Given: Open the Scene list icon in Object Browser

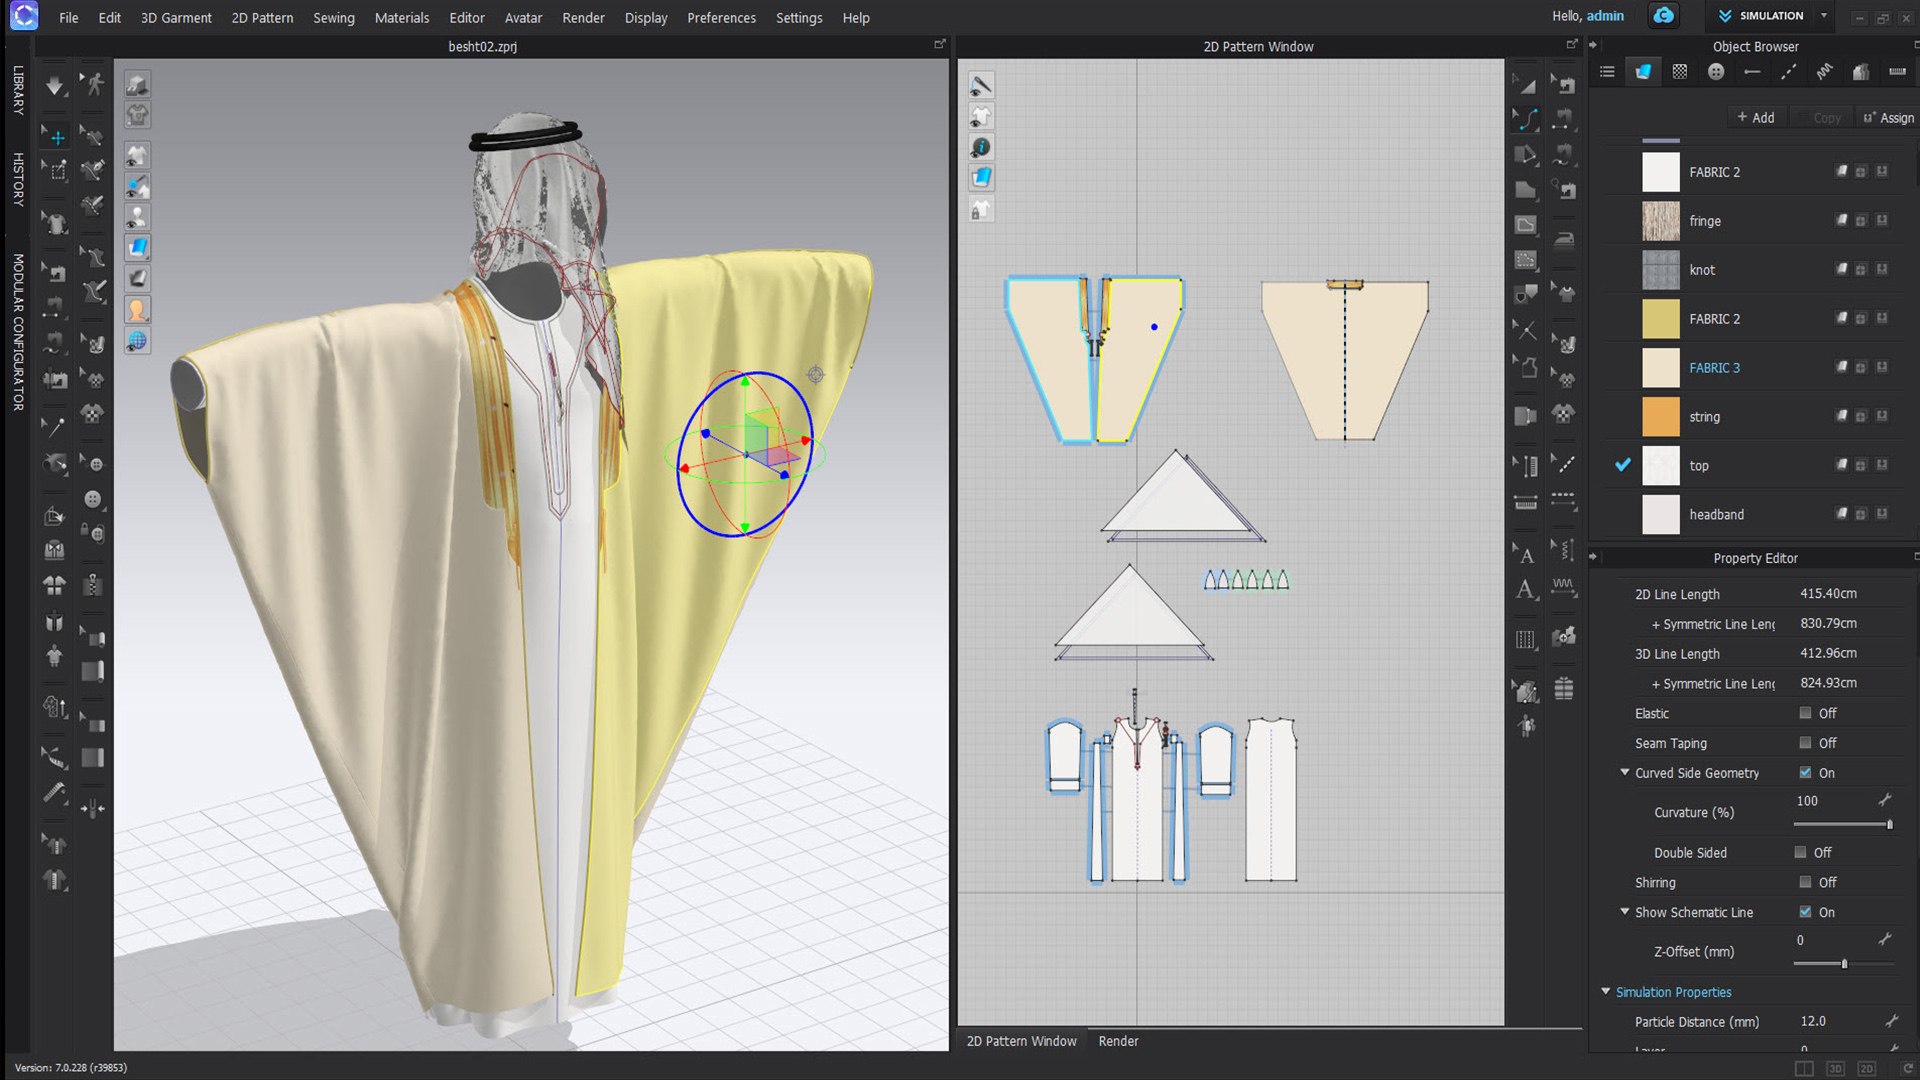Looking at the screenshot, I should 1607,72.
